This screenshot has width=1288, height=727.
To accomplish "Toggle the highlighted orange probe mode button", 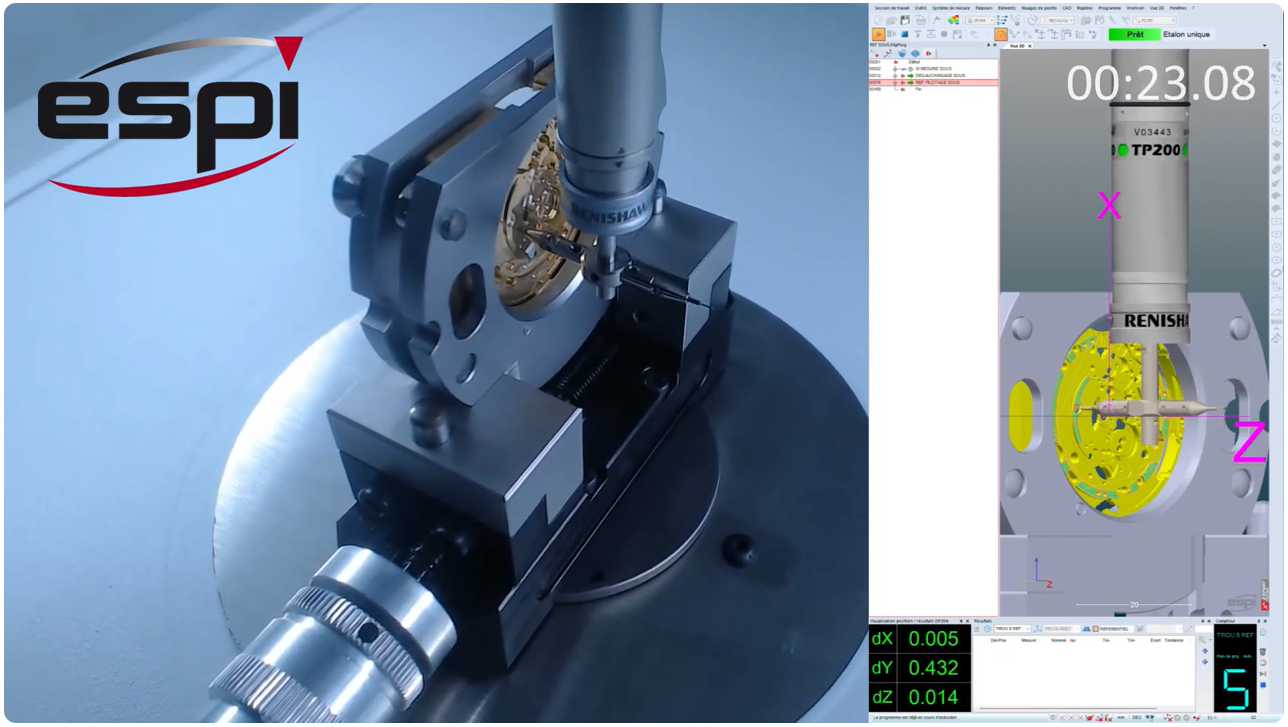I will [1000, 34].
